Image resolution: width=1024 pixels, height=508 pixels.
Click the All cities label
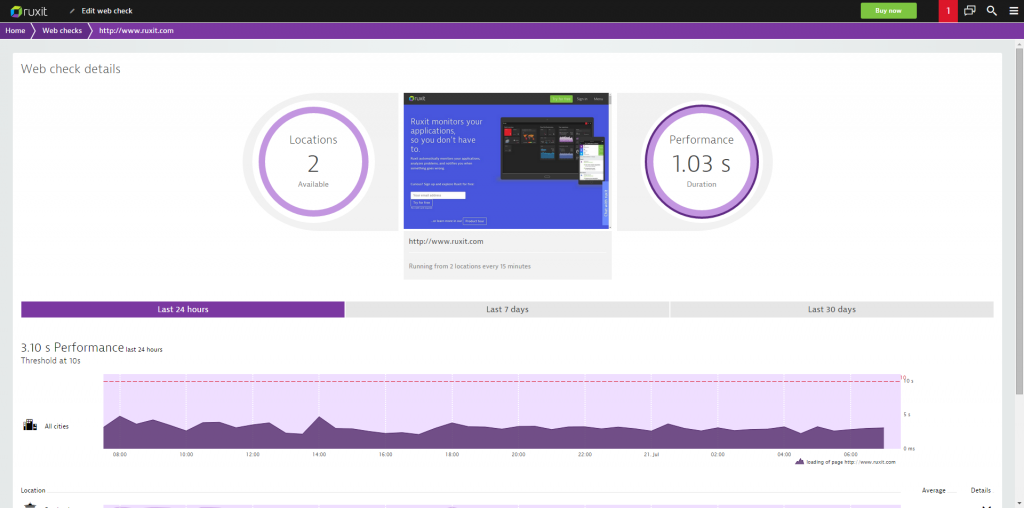point(56,426)
